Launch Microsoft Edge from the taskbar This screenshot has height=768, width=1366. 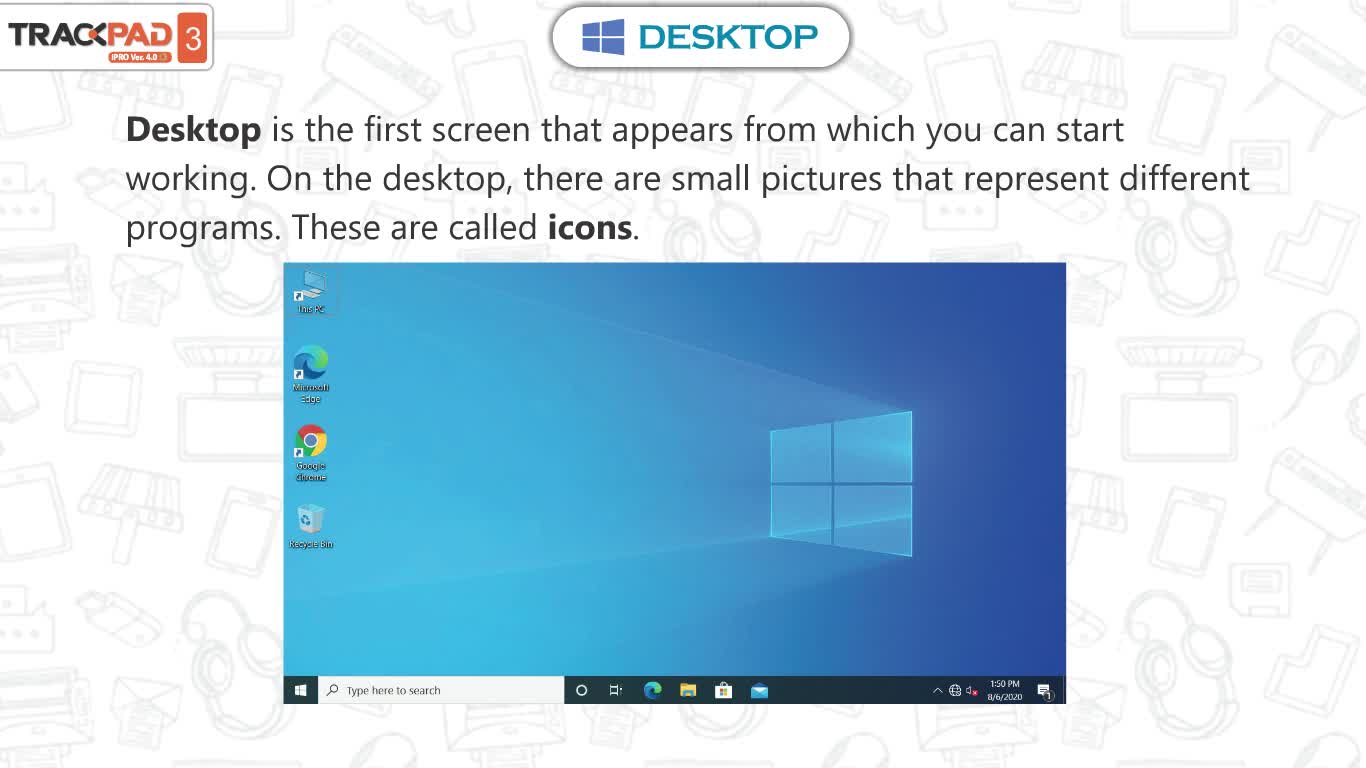[653, 690]
